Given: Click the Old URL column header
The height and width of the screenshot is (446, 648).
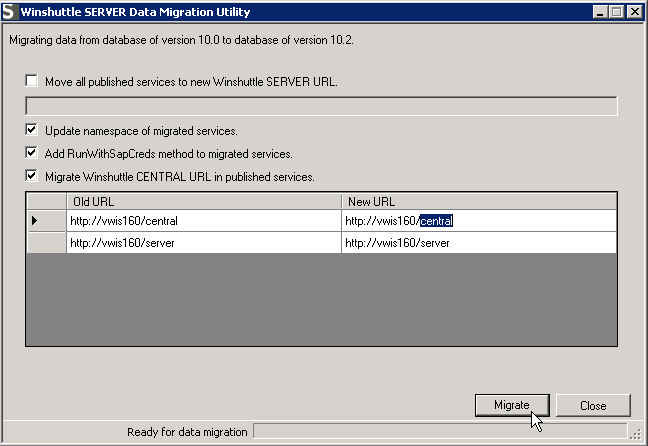Looking at the screenshot, I should pos(204,201).
